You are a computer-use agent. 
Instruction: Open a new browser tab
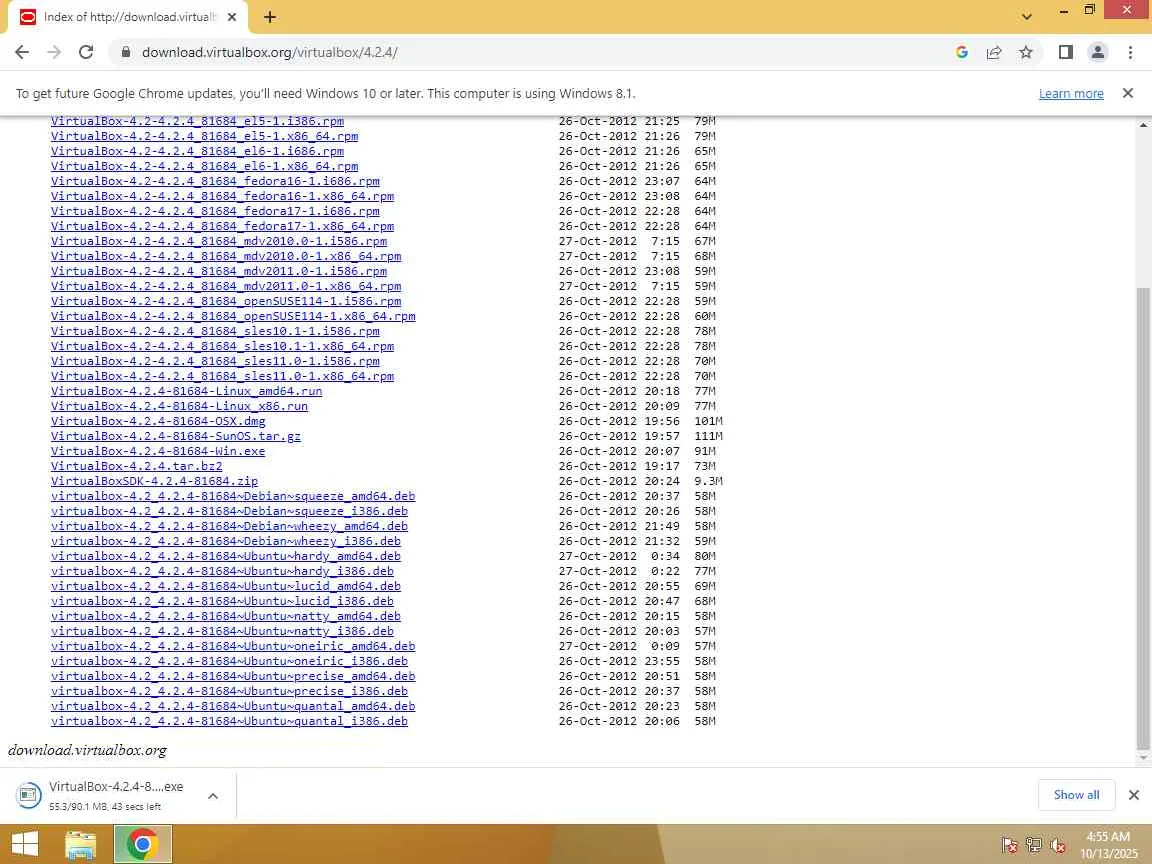[270, 17]
